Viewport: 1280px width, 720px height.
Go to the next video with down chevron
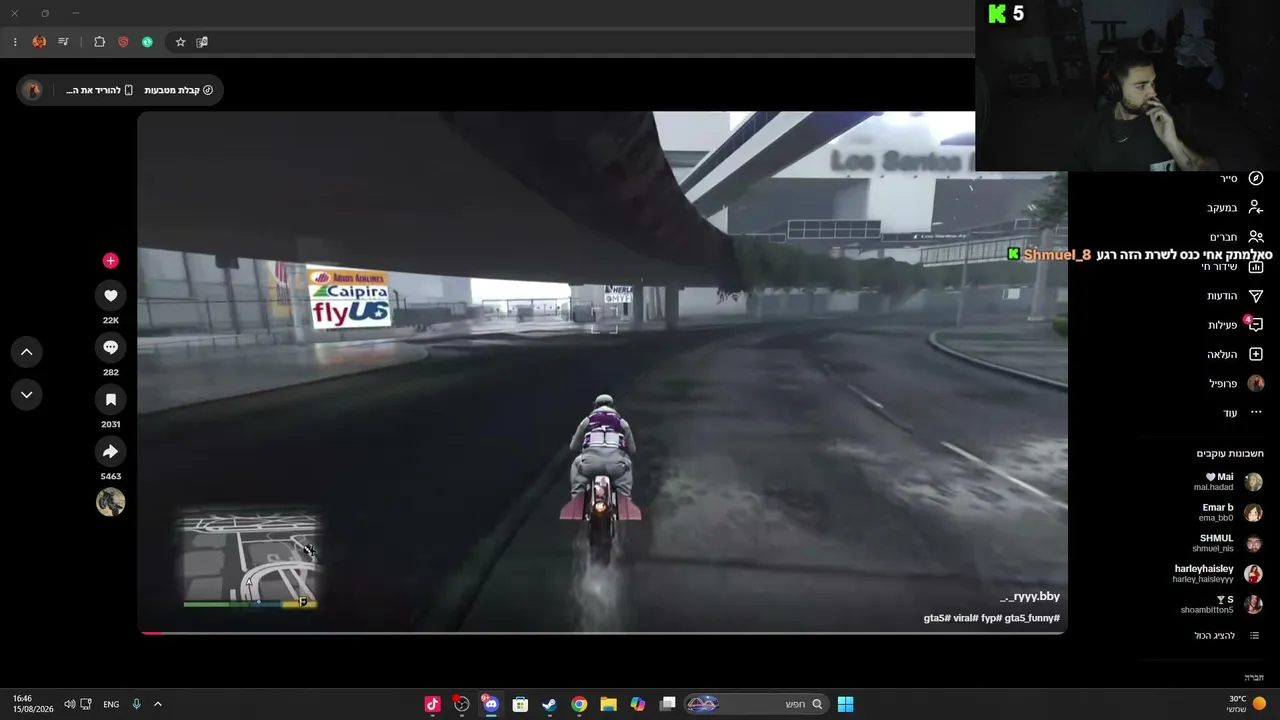coord(27,395)
